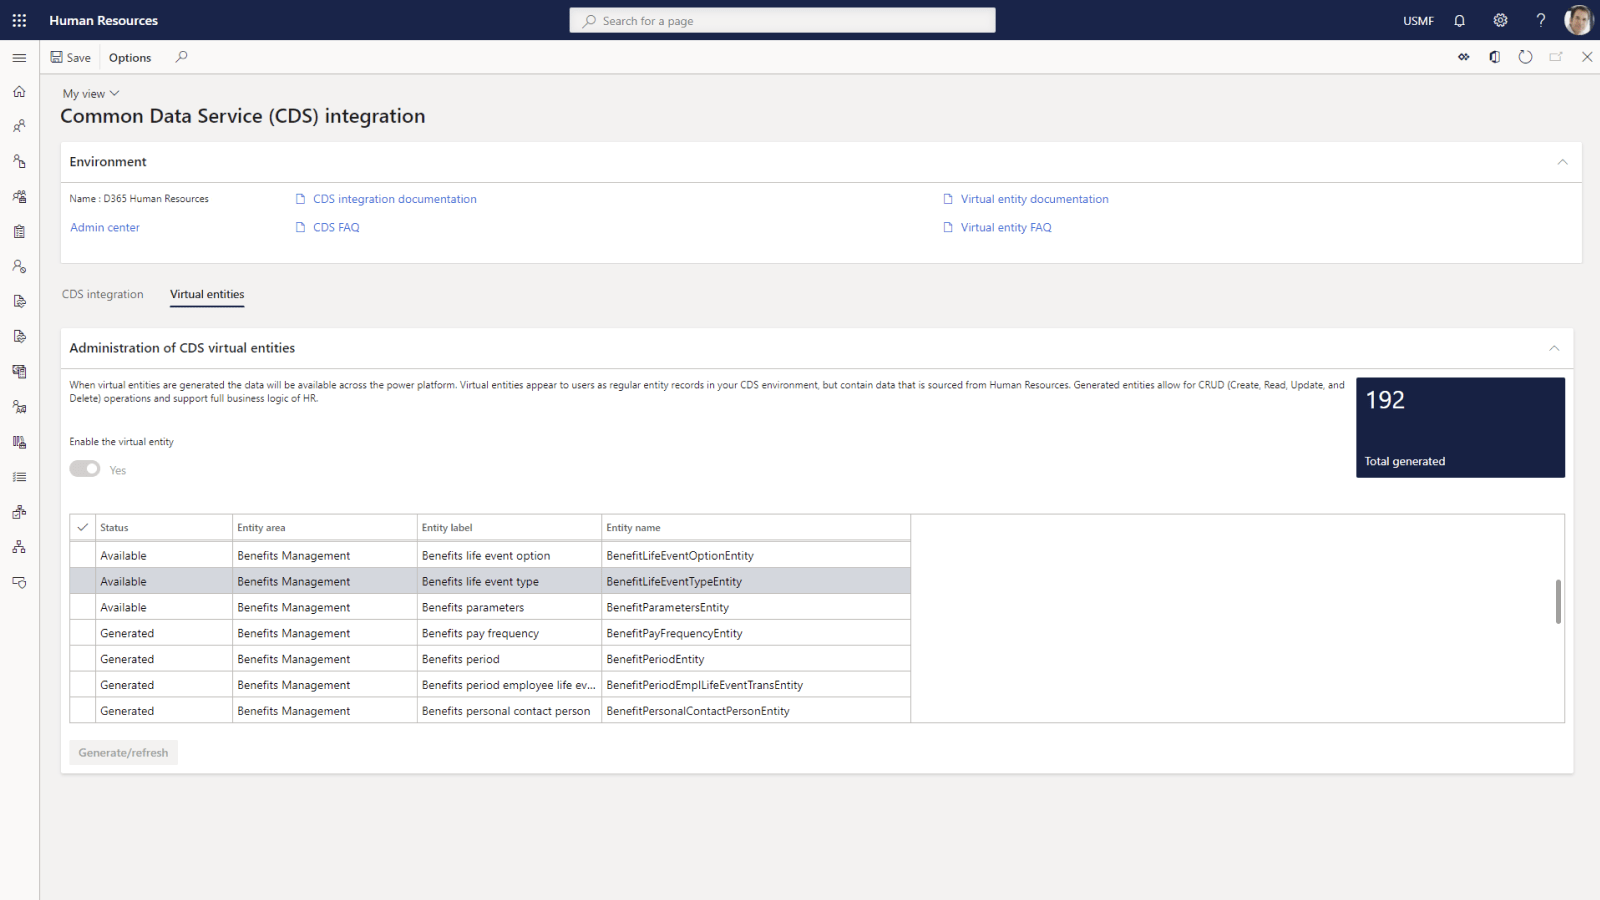Open Settings via the gear icon
The height and width of the screenshot is (900, 1600).
[x=1500, y=20]
